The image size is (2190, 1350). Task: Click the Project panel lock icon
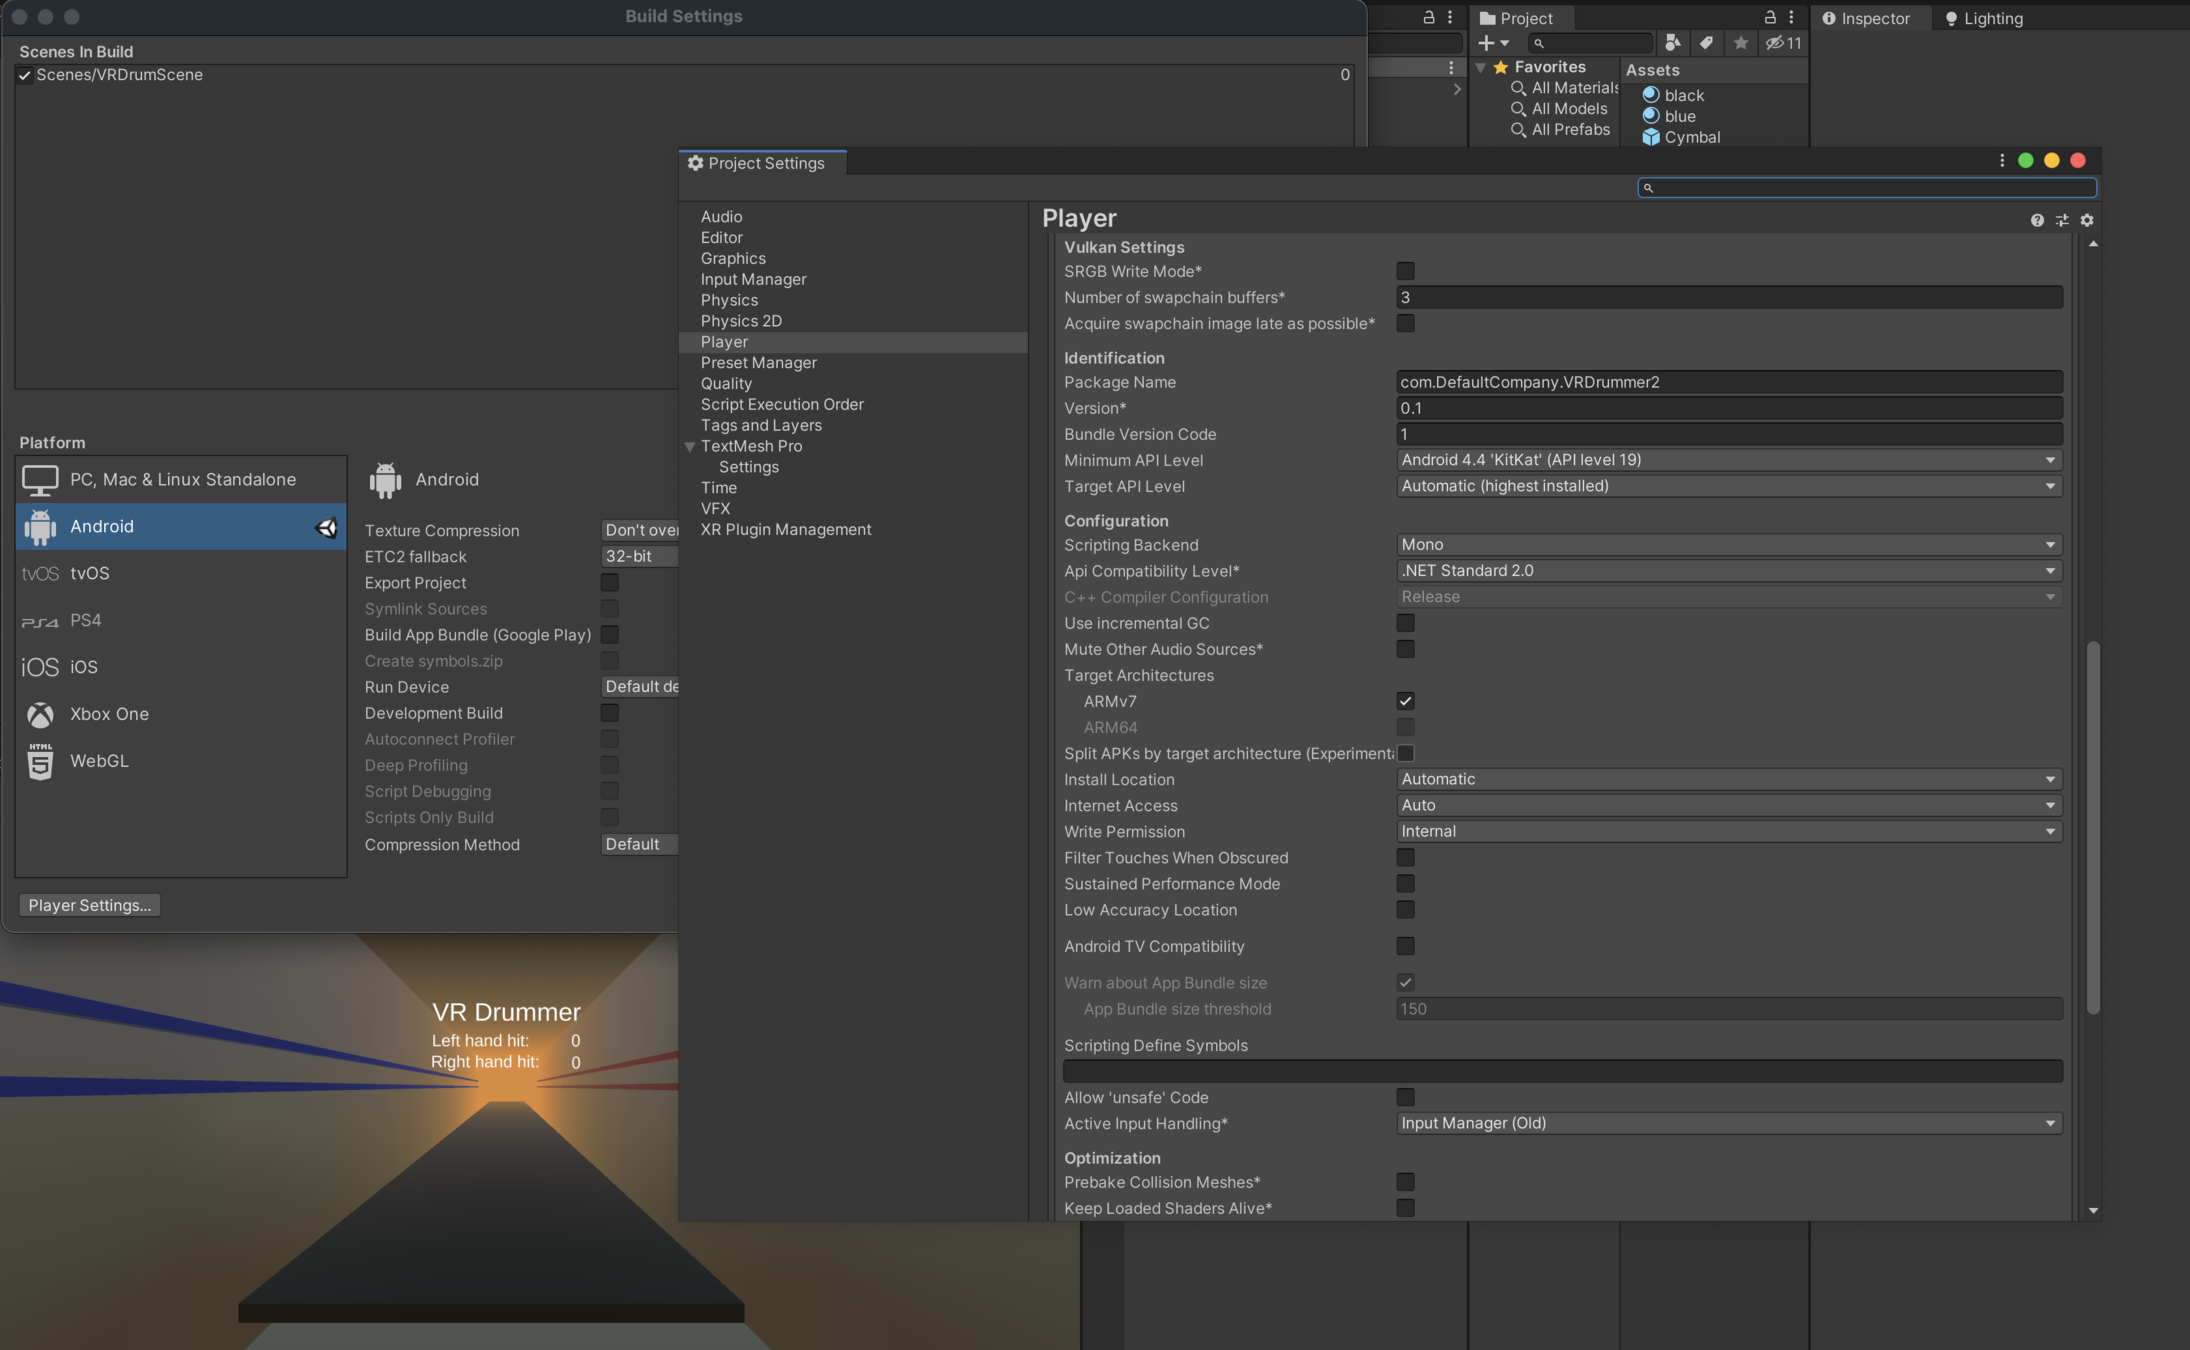coord(1770,17)
